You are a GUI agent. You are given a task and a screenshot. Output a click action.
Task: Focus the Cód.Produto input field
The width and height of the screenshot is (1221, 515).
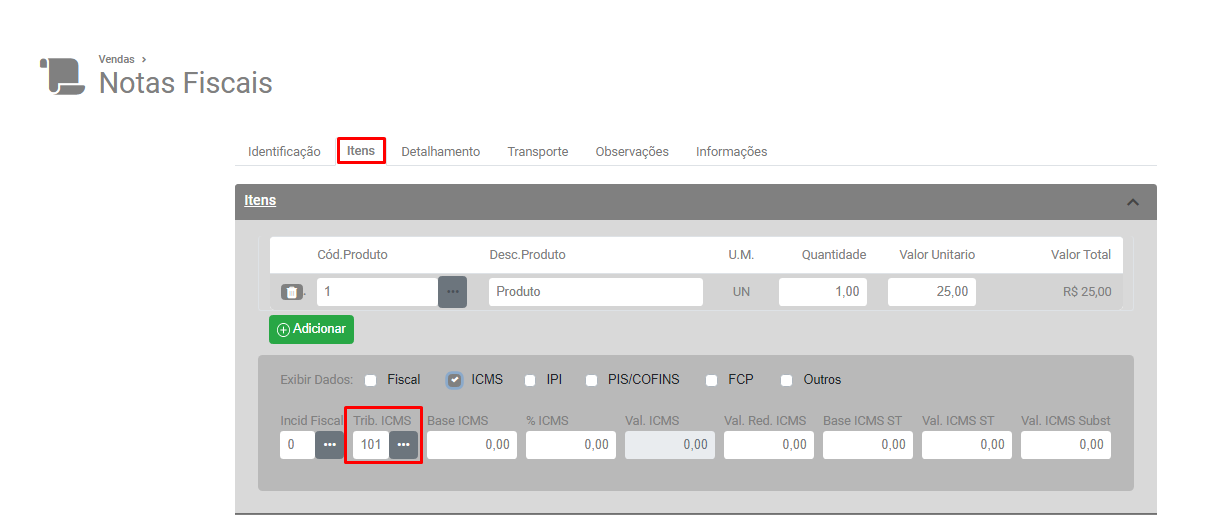pyautogui.click(x=378, y=292)
